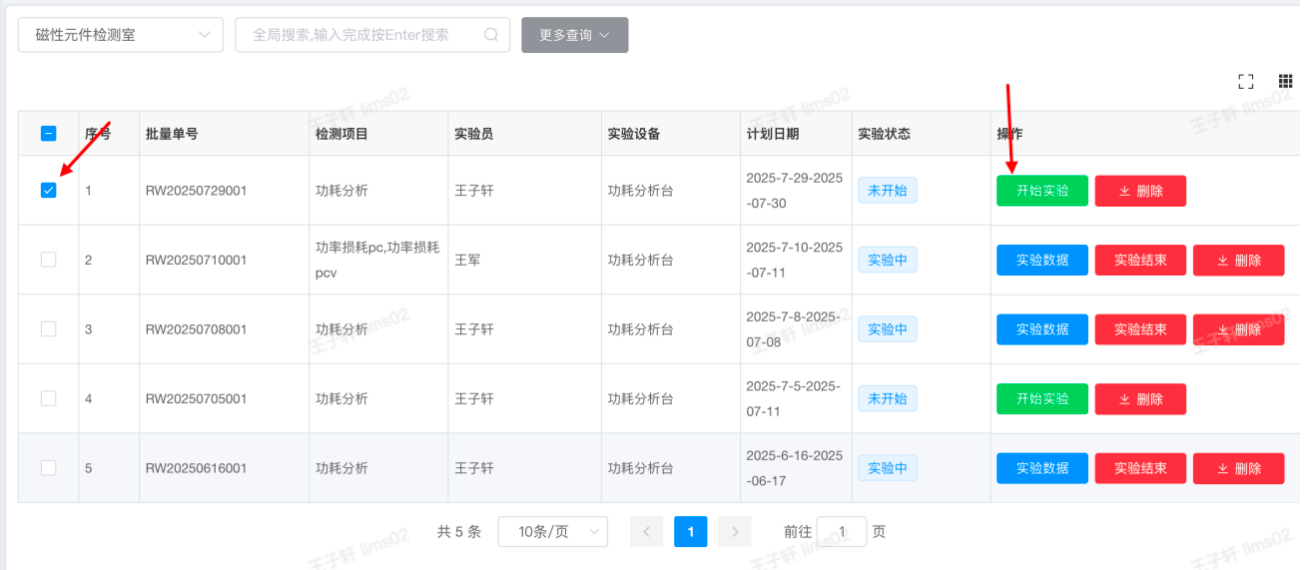1312x570 pixels.
Task: Open the grid column settings icon
Action: click(1286, 81)
